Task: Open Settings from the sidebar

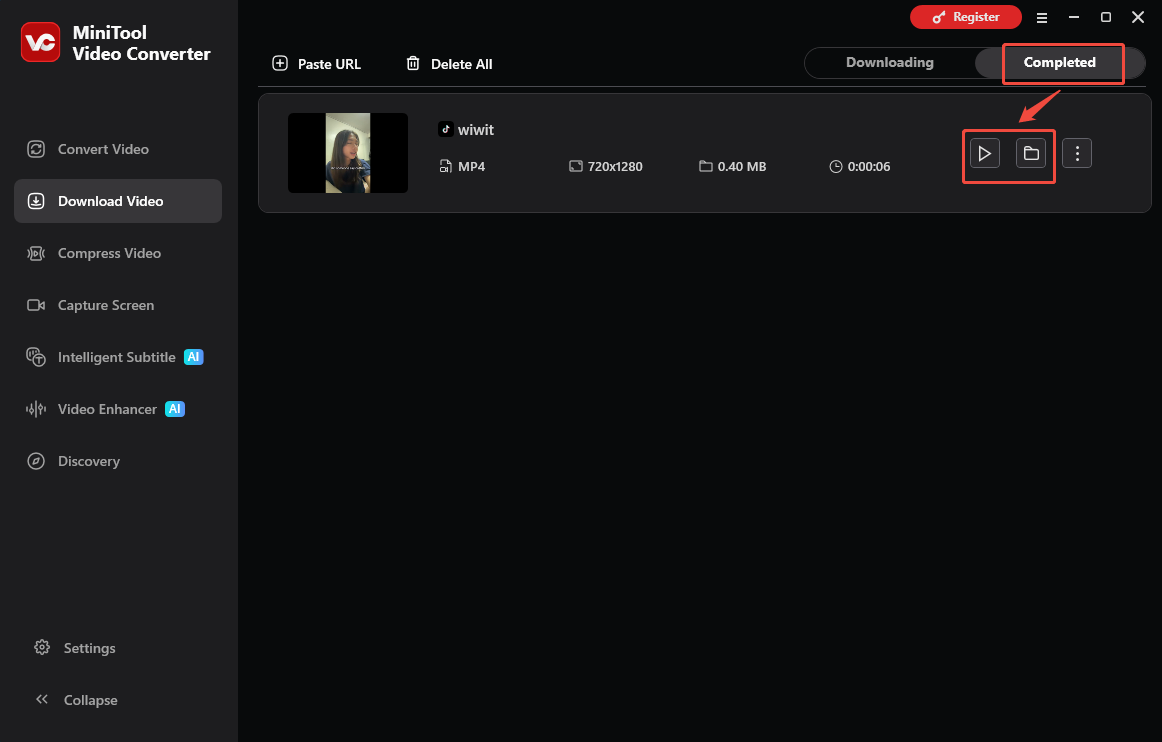Action: [75, 648]
